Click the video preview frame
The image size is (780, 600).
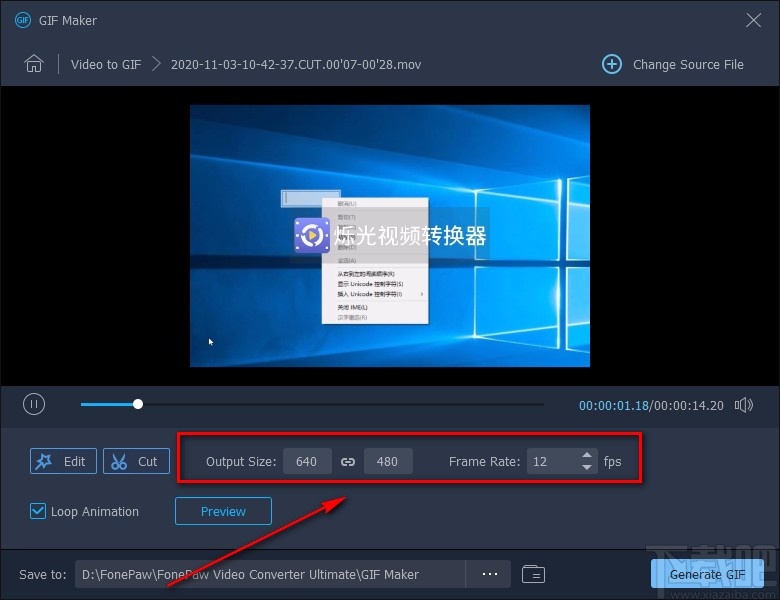click(x=390, y=236)
